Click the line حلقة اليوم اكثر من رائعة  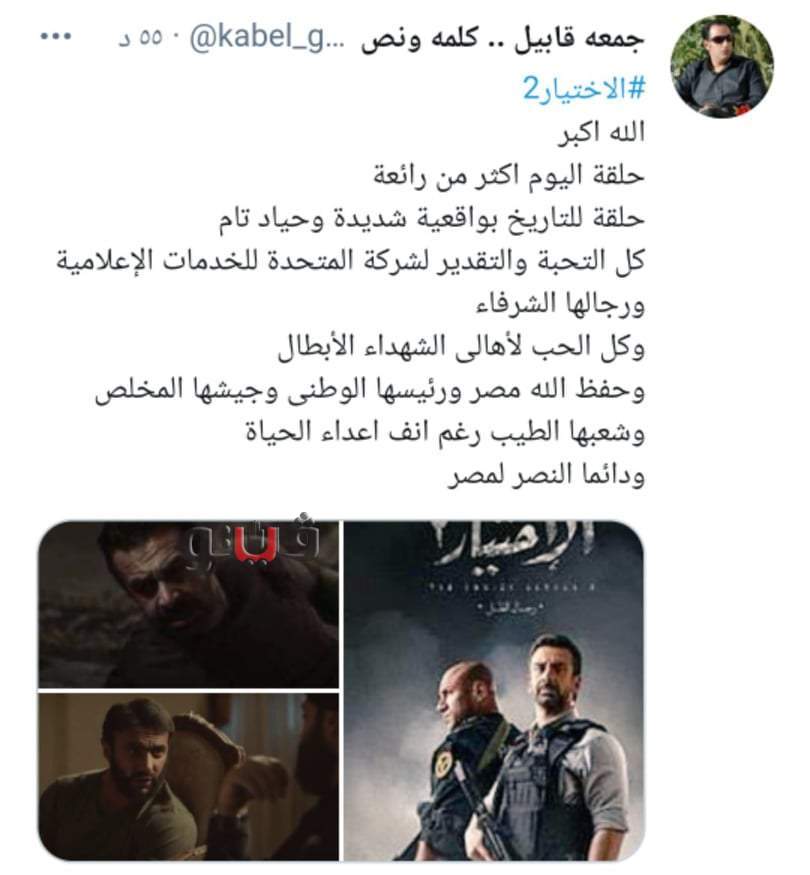point(509,176)
